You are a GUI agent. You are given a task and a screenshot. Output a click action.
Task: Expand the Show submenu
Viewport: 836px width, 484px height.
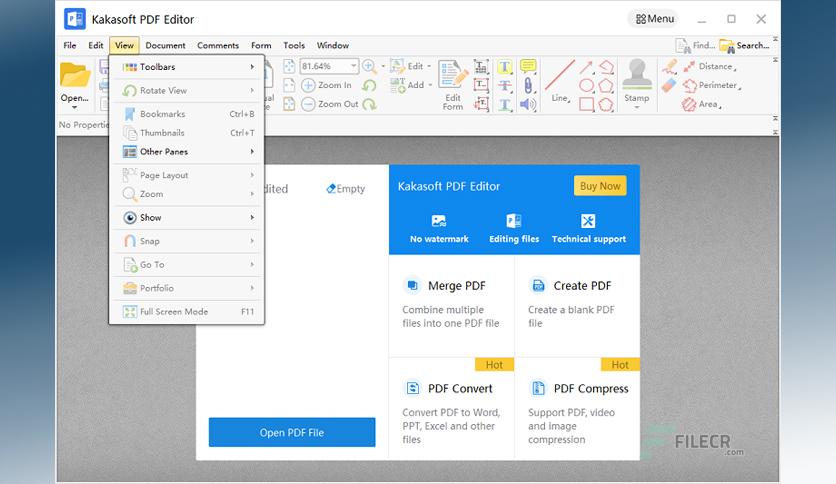(x=187, y=217)
